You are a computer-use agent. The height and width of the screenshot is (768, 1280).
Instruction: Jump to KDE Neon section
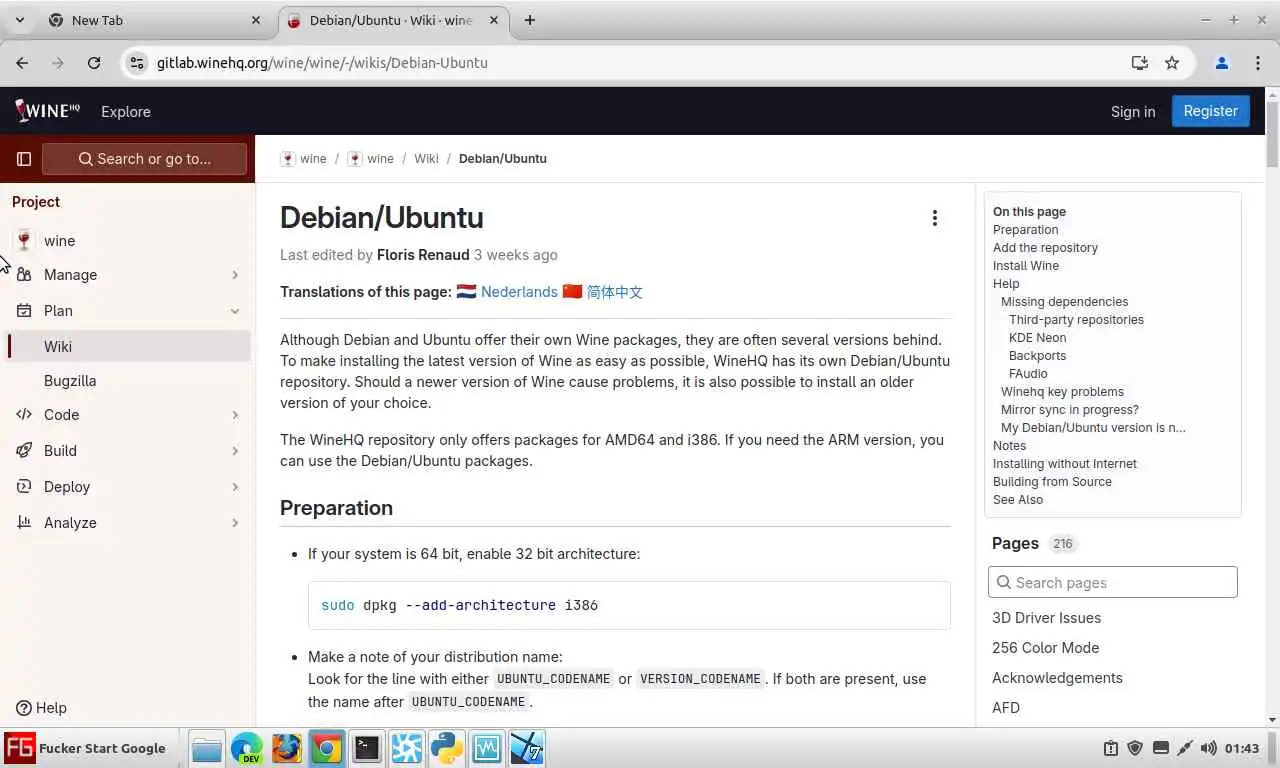click(x=1037, y=338)
